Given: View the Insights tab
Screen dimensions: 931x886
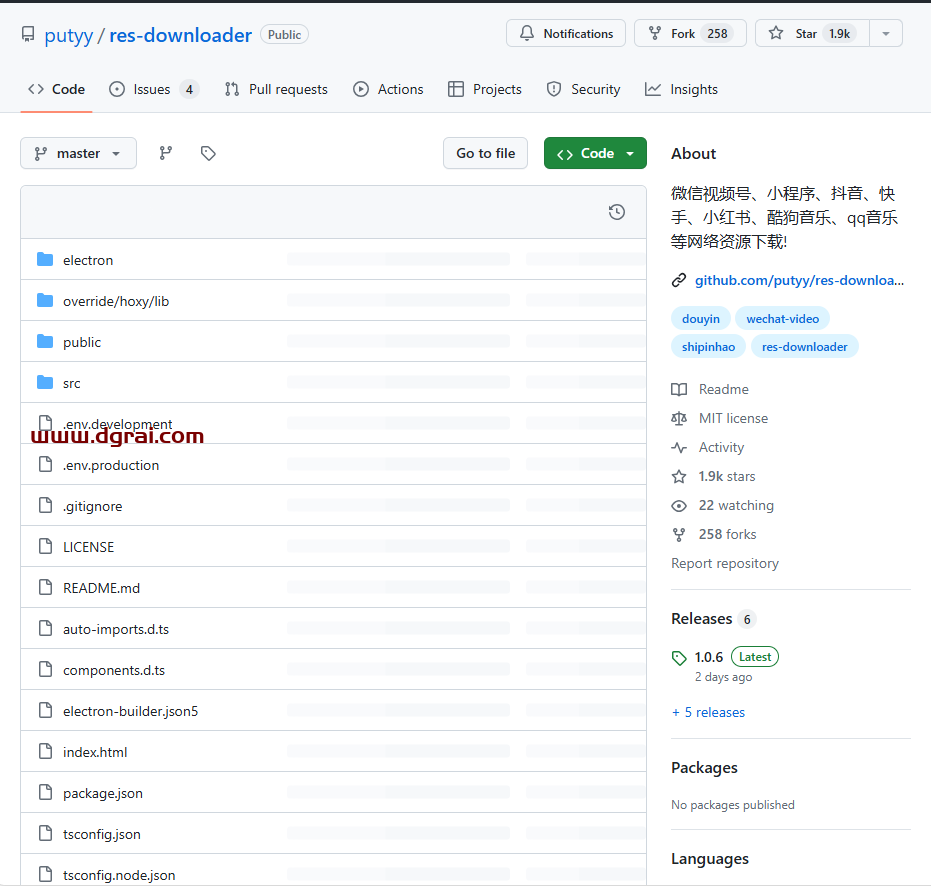Looking at the screenshot, I should (x=682, y=89).
